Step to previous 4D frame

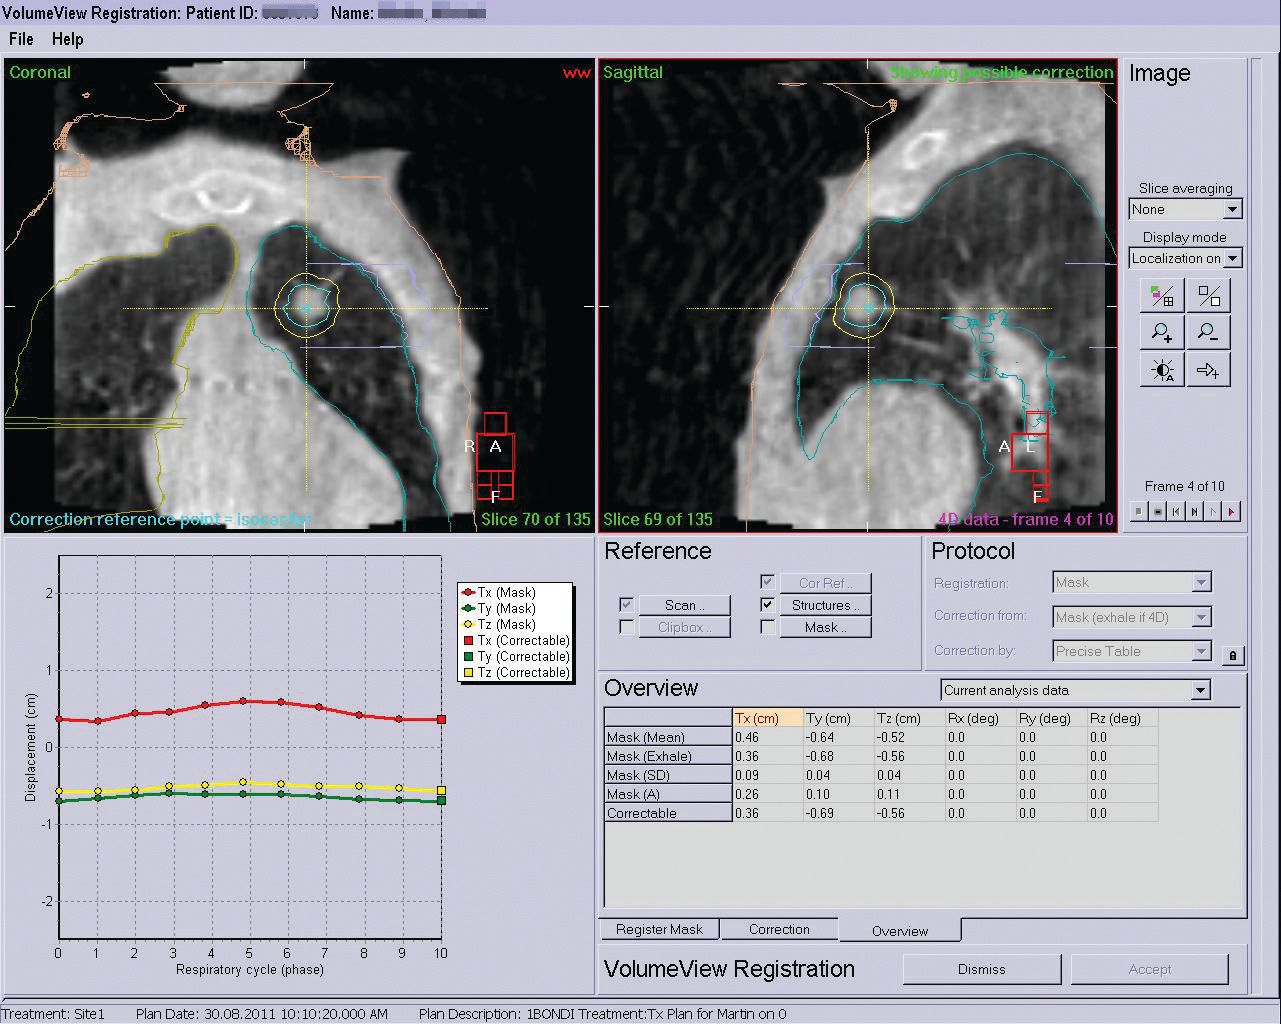1176,511
